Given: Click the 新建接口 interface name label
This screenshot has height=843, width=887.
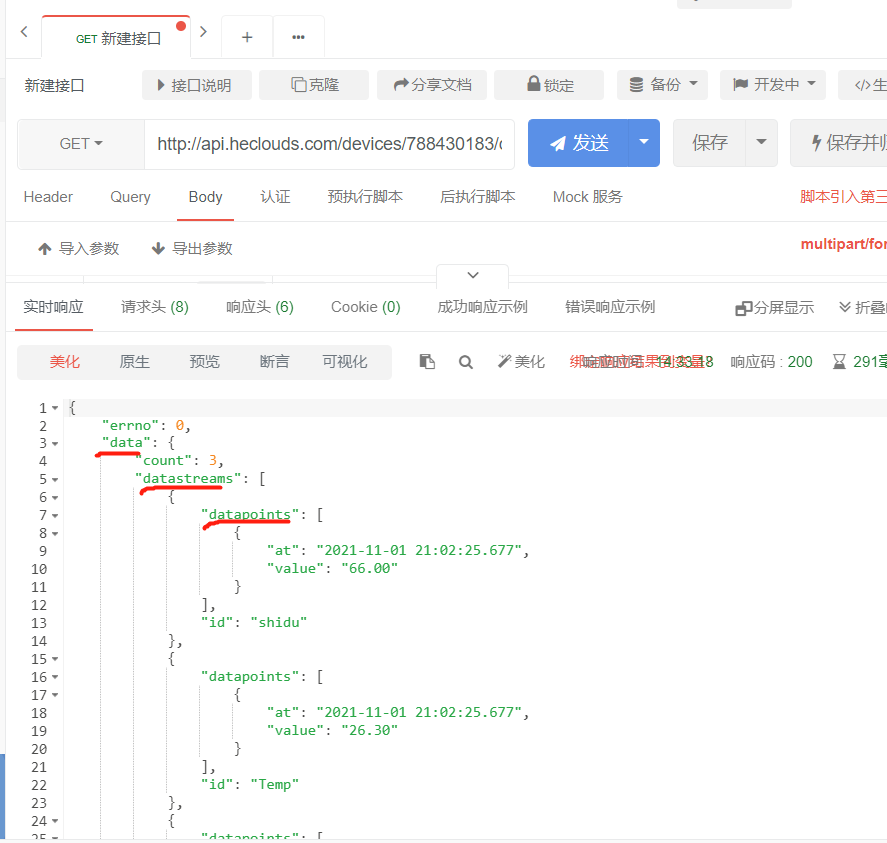Looking at the screenshot, I should [54, 86].
